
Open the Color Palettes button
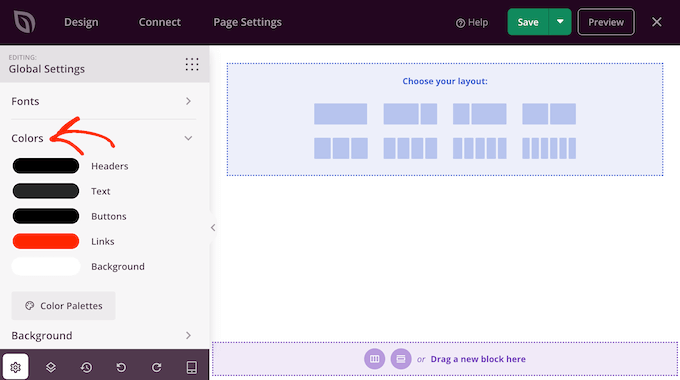click(x=63, y=306)
